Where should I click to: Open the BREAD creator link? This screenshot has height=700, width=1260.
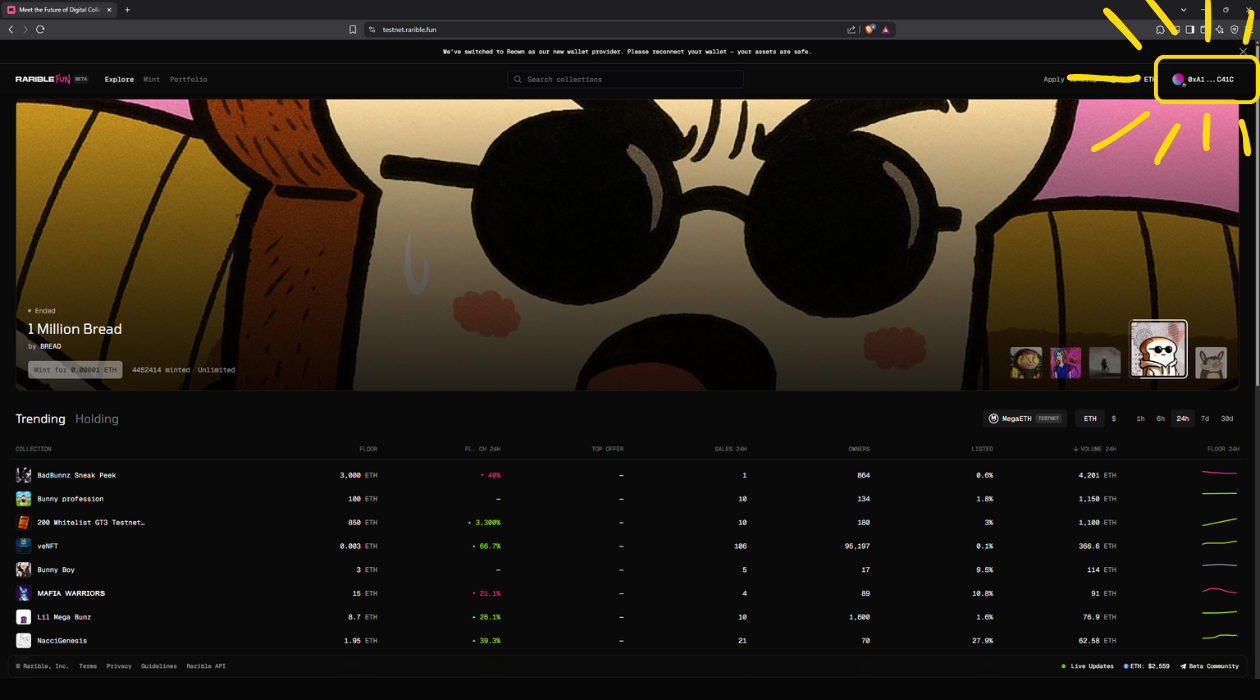(50, 346)
